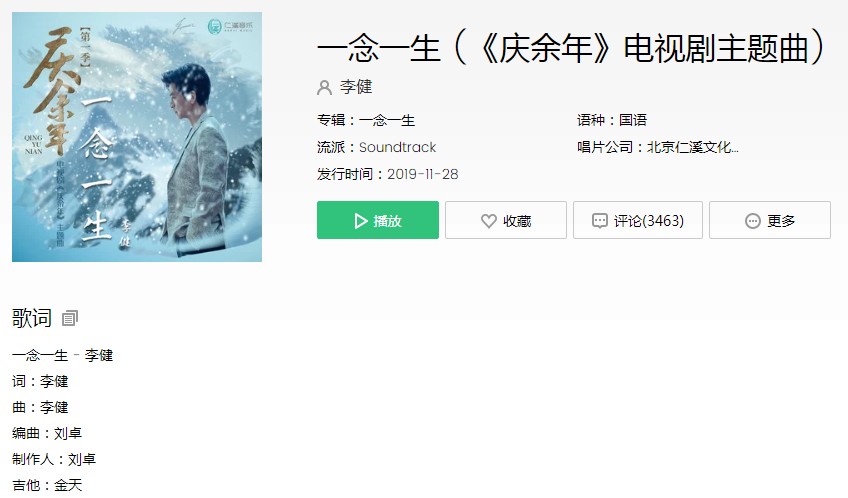Screen dimensions: 848x498
Task: Open comments via the speech bubble icon
Action: 599,221
